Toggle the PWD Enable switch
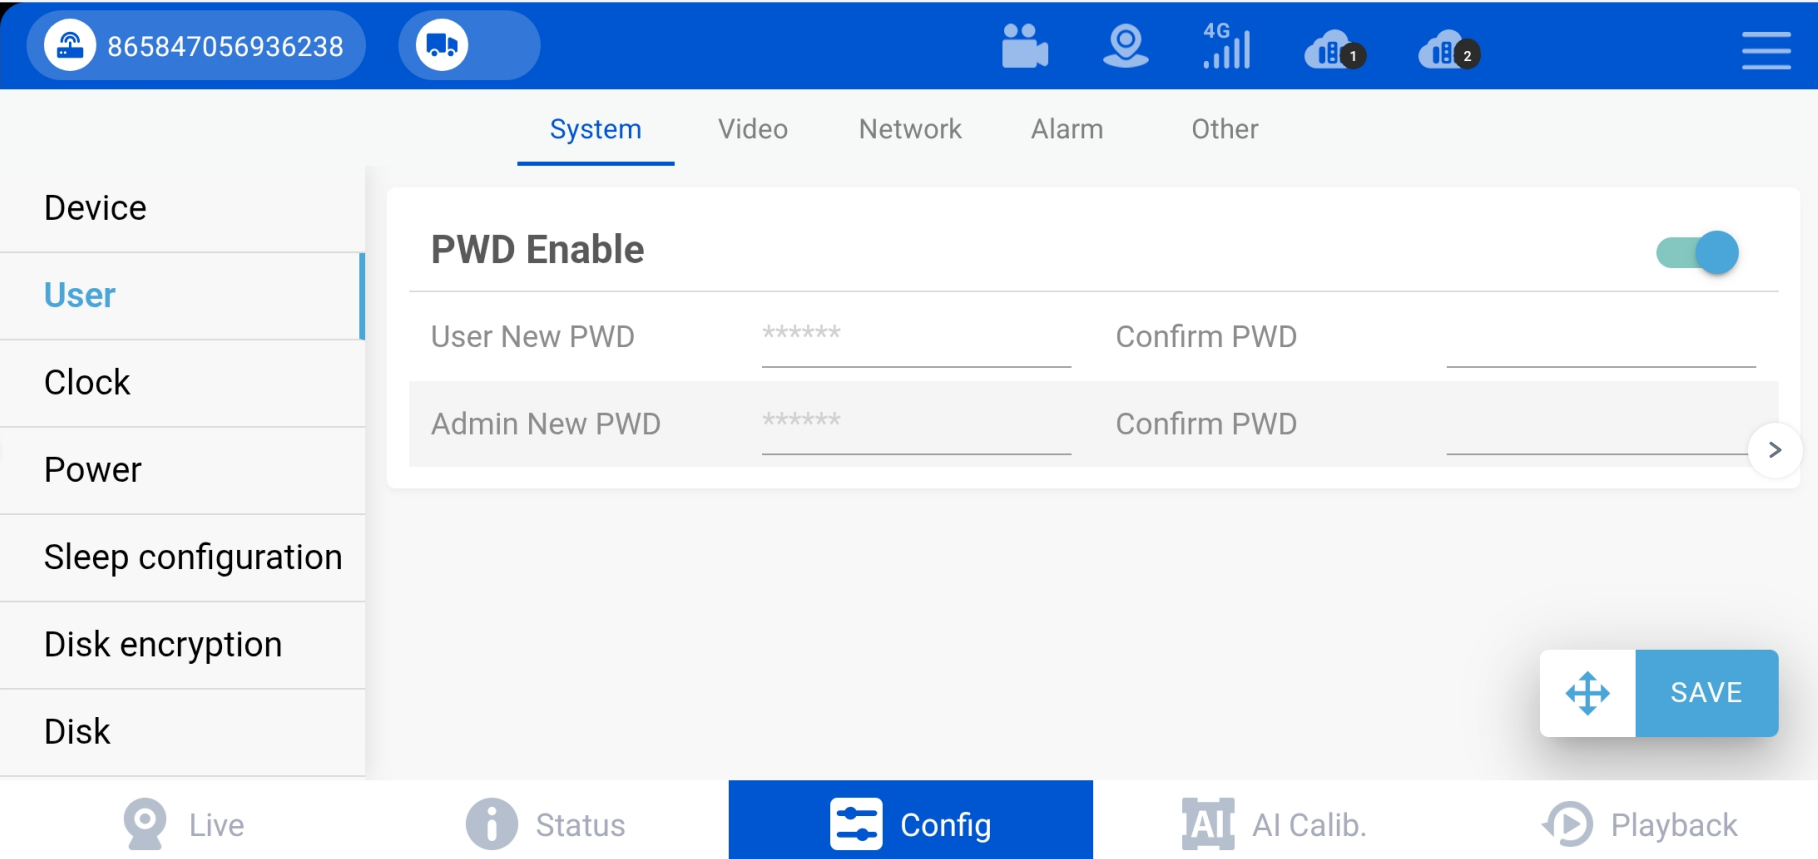Screen dimensions: 1818x859 click(x=1697, y=252)
